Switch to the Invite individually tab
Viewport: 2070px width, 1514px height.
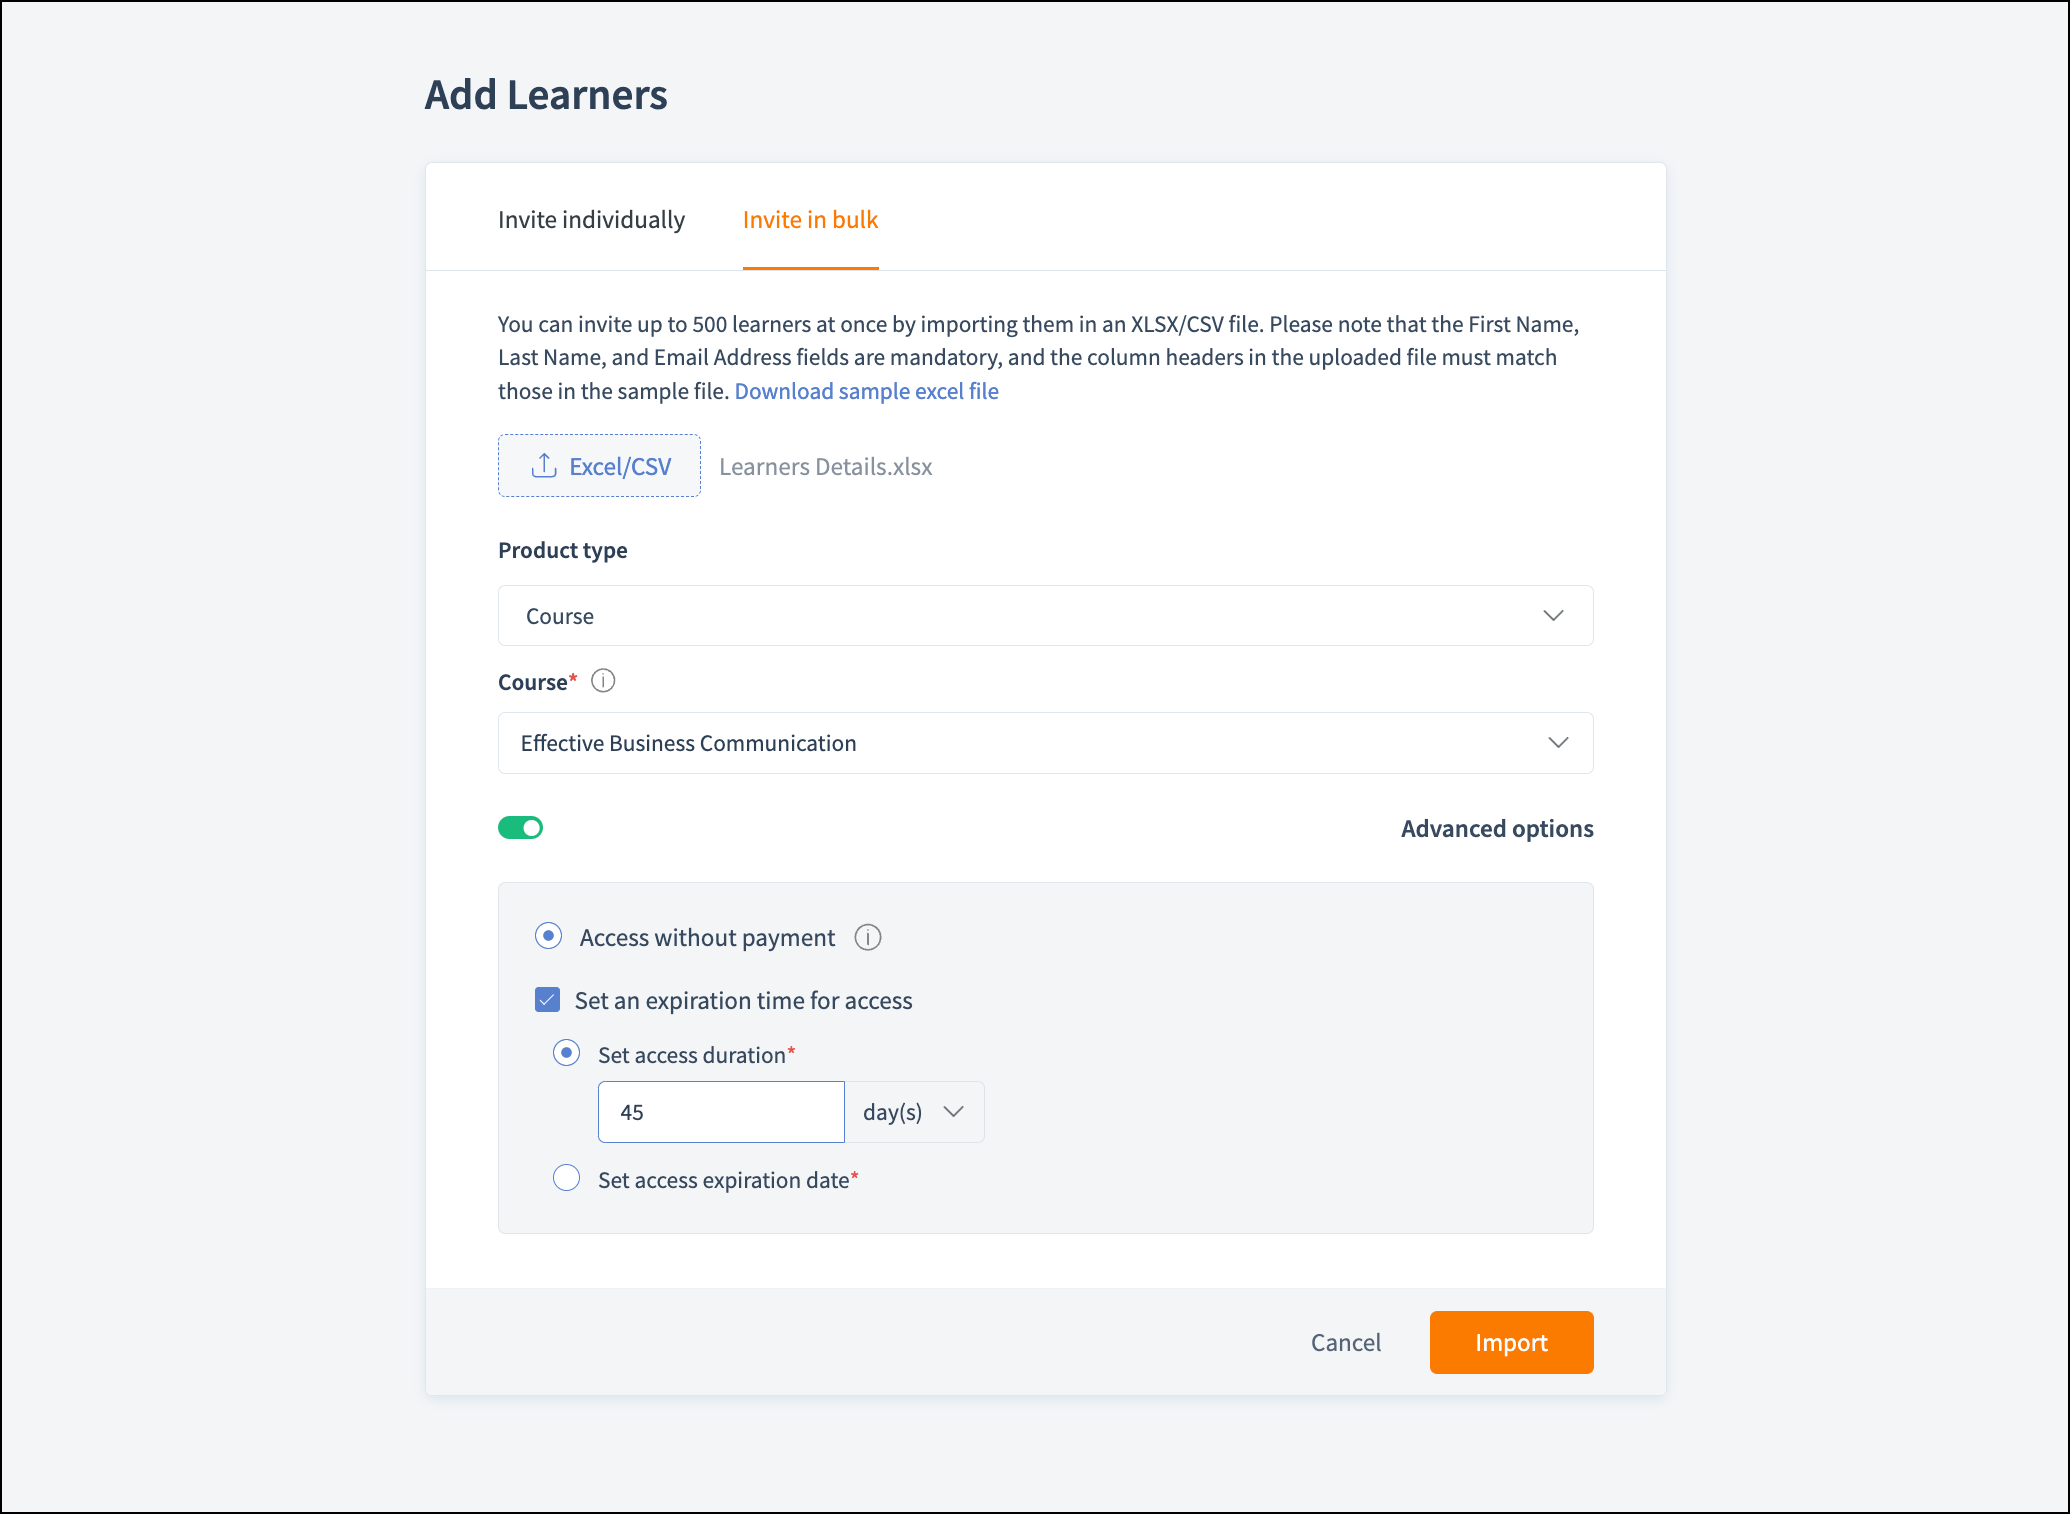(x=591, y=220)
